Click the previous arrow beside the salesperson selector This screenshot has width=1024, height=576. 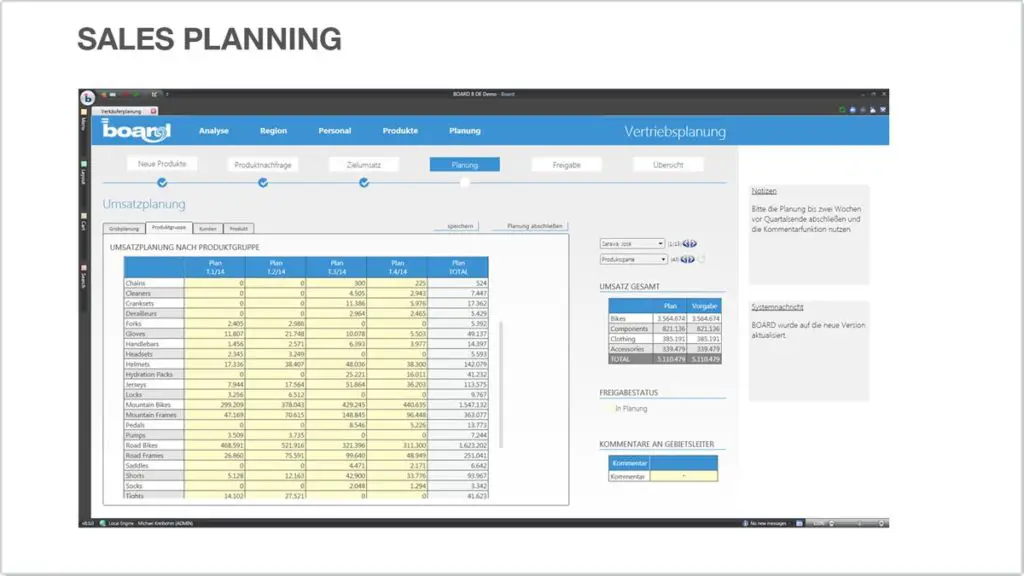coord(686,244)
